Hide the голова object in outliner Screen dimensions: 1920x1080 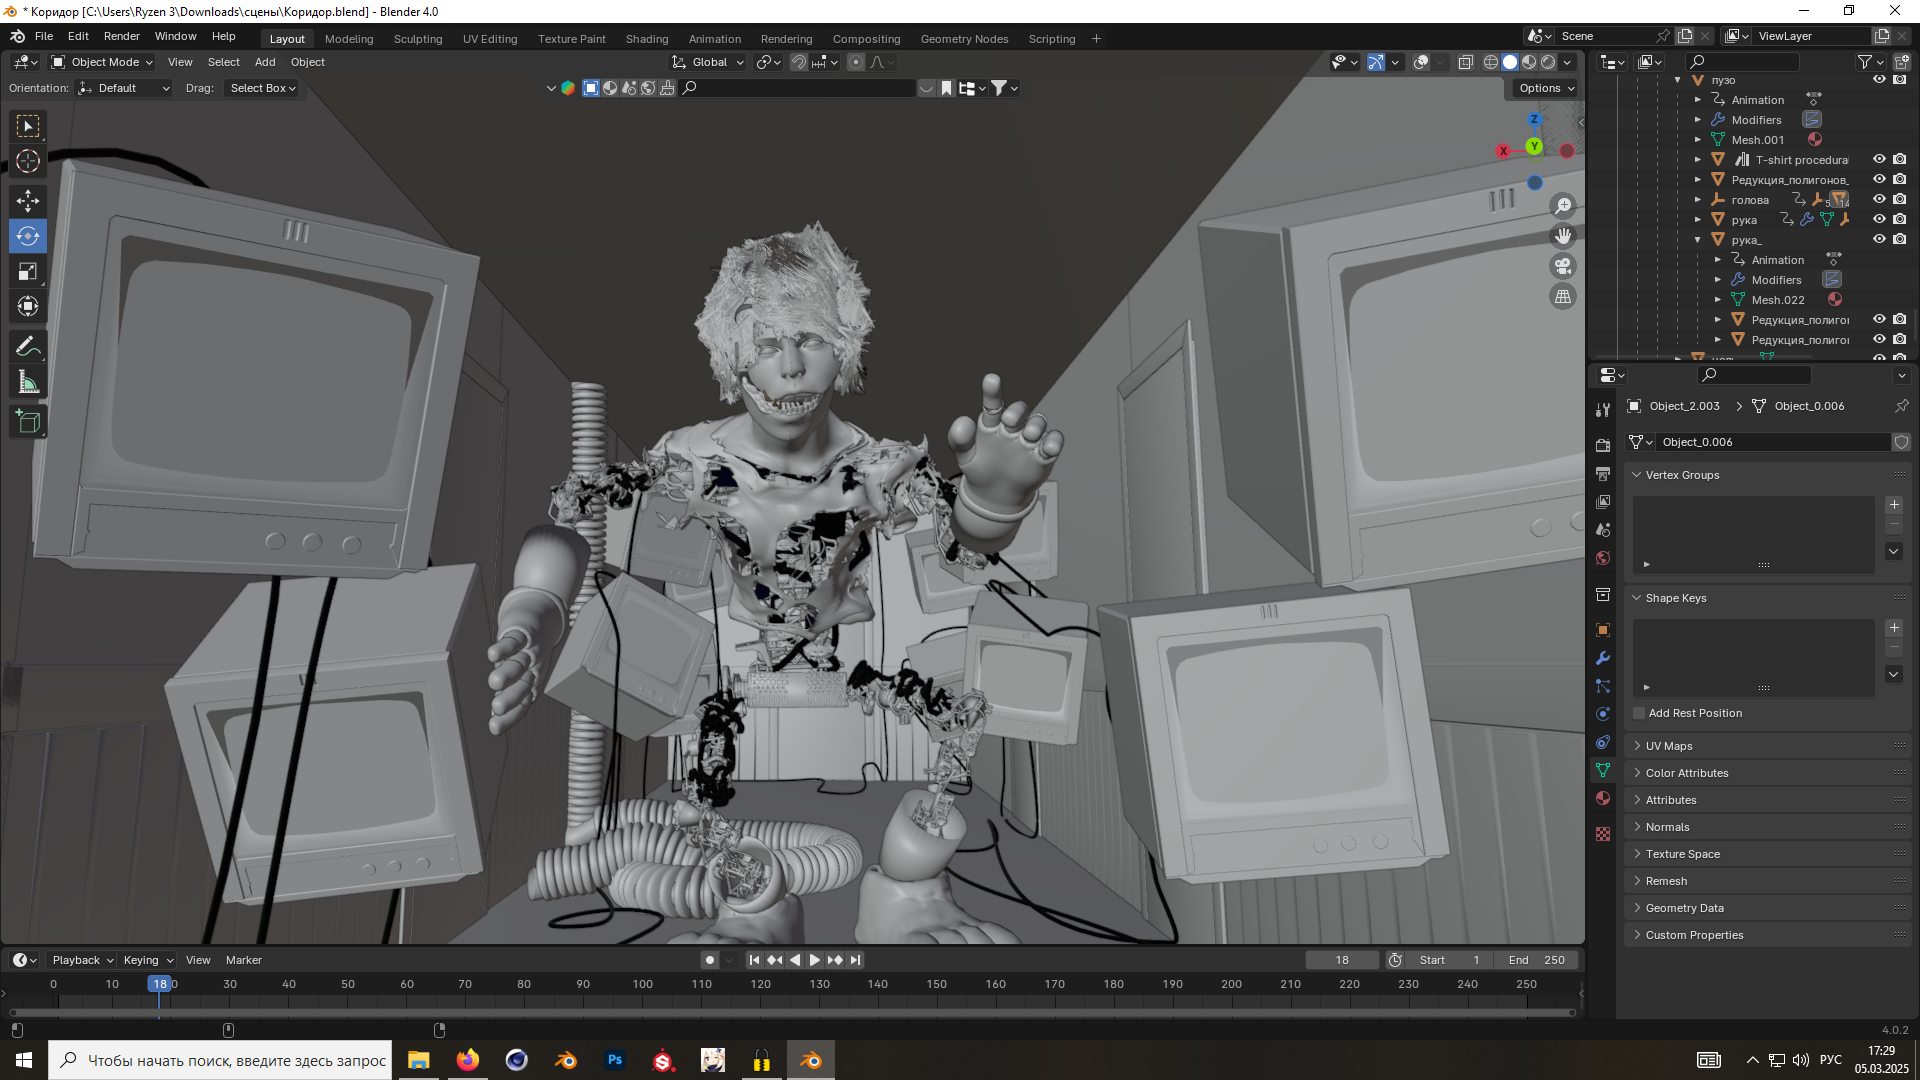point(1879,200)
